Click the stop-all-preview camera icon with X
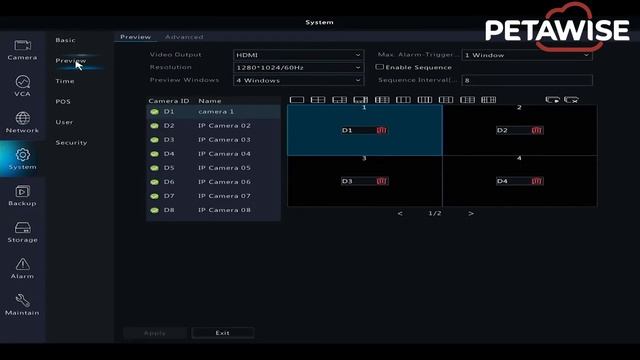This screenshot has width=640, height=360. click(x=571, y=100)
